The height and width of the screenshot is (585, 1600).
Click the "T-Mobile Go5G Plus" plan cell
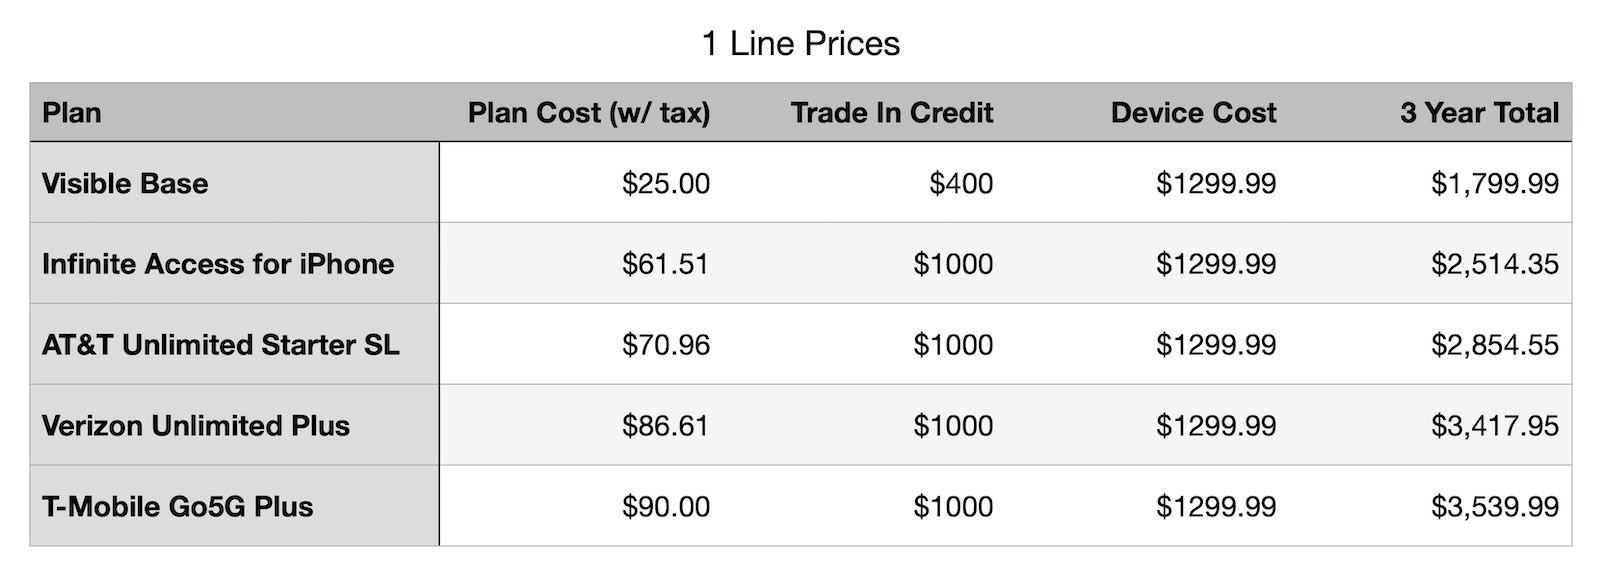click(177, 507)
